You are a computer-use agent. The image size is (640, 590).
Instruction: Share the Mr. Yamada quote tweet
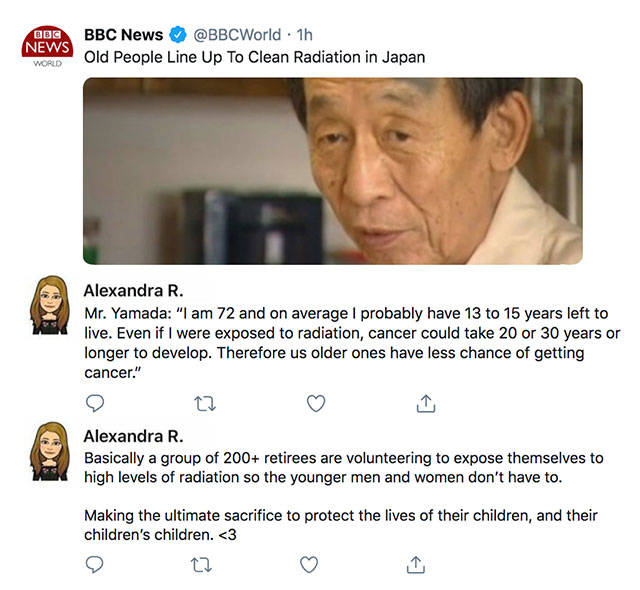click(x=426, y=403)
